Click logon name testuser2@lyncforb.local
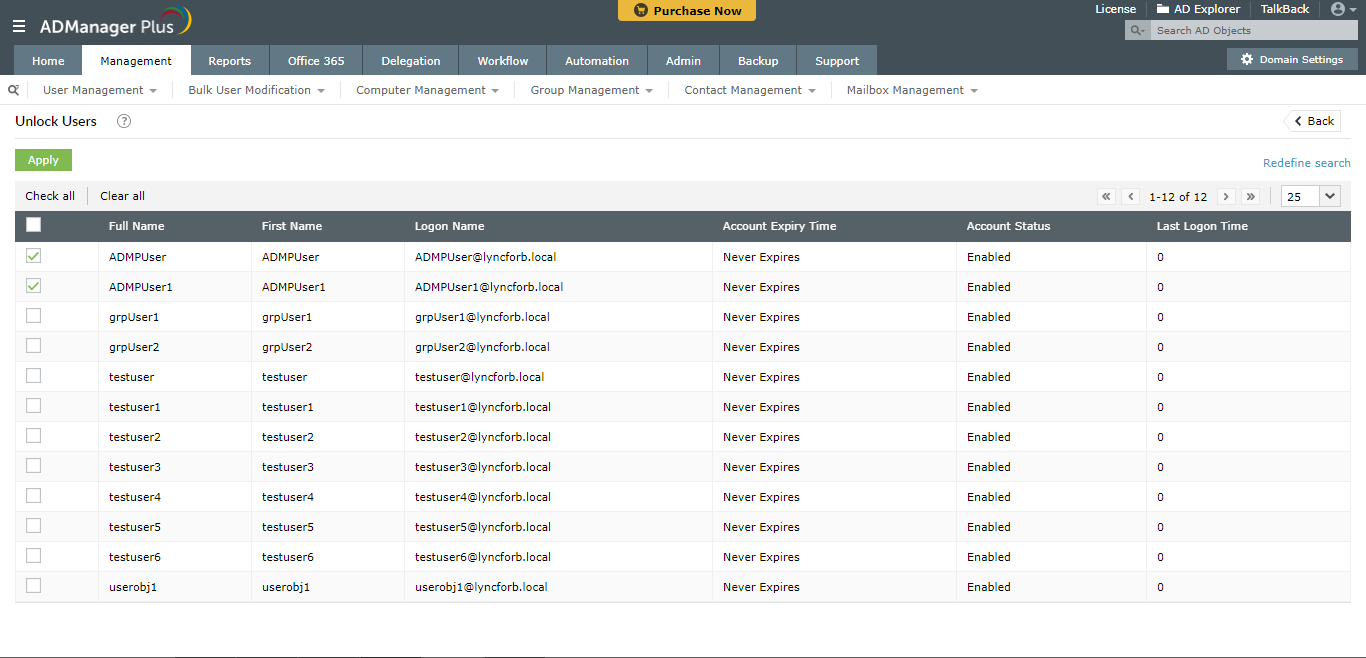 click(x=483, y=437)
